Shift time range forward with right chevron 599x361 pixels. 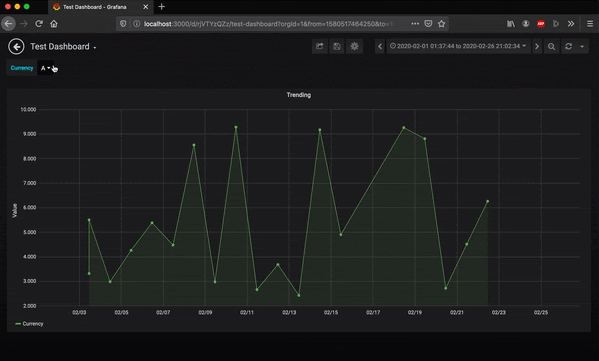[537, 46]
